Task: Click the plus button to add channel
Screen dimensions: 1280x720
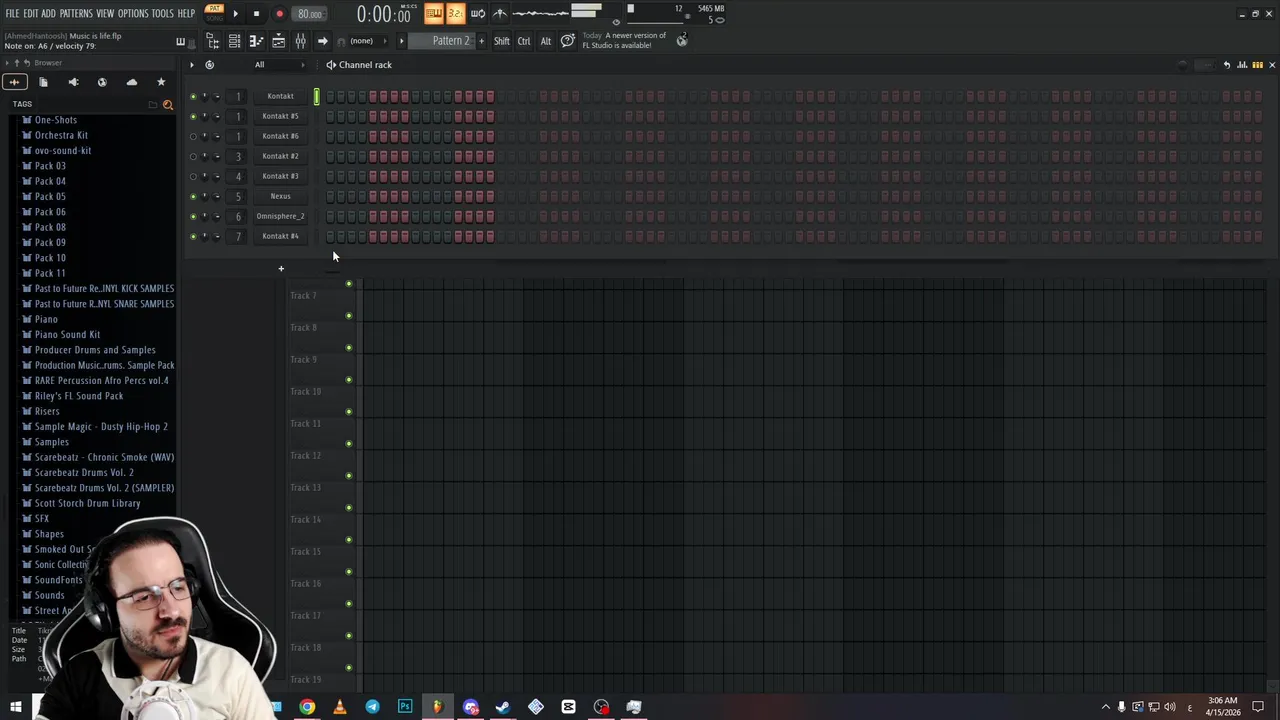Action: pyautogui.click(x=281, y=268)
